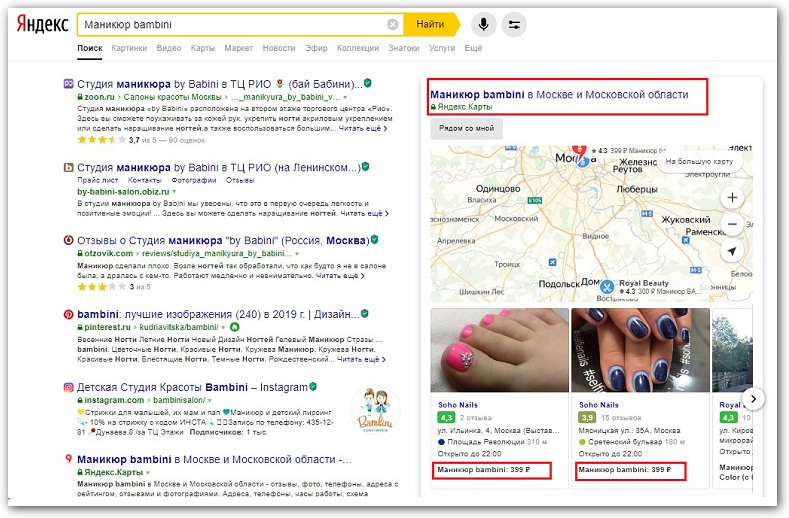This screenshot has height=518, width=789.
Task: Click the Pinterest favicon icon
Action: point(68,315)
